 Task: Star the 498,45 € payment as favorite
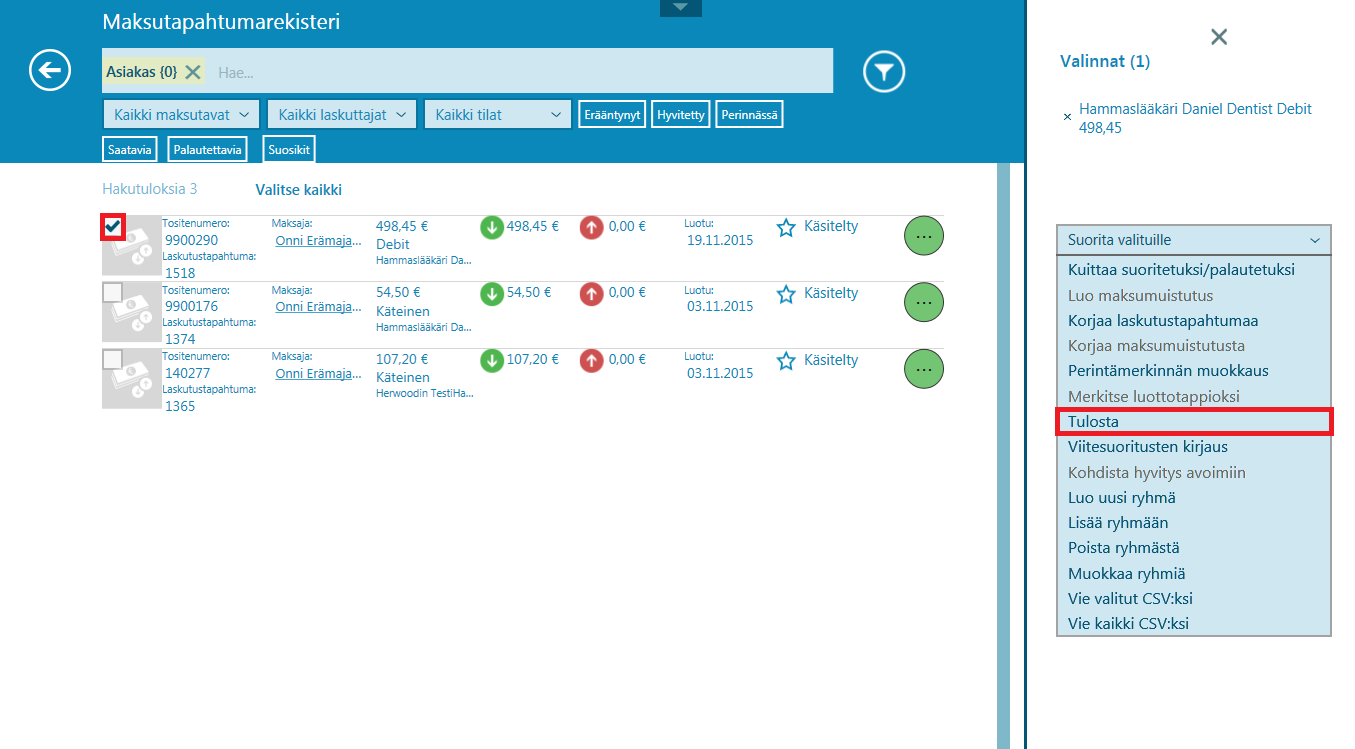(x=786, y=227)
